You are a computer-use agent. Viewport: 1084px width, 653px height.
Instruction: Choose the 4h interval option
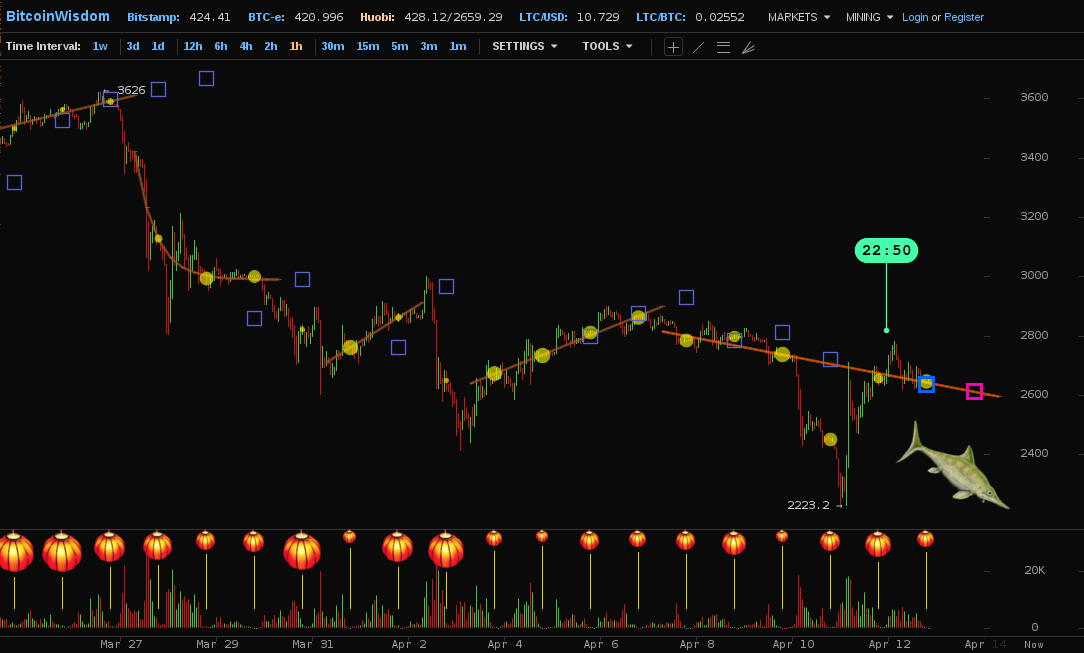(x=245, y=46)
